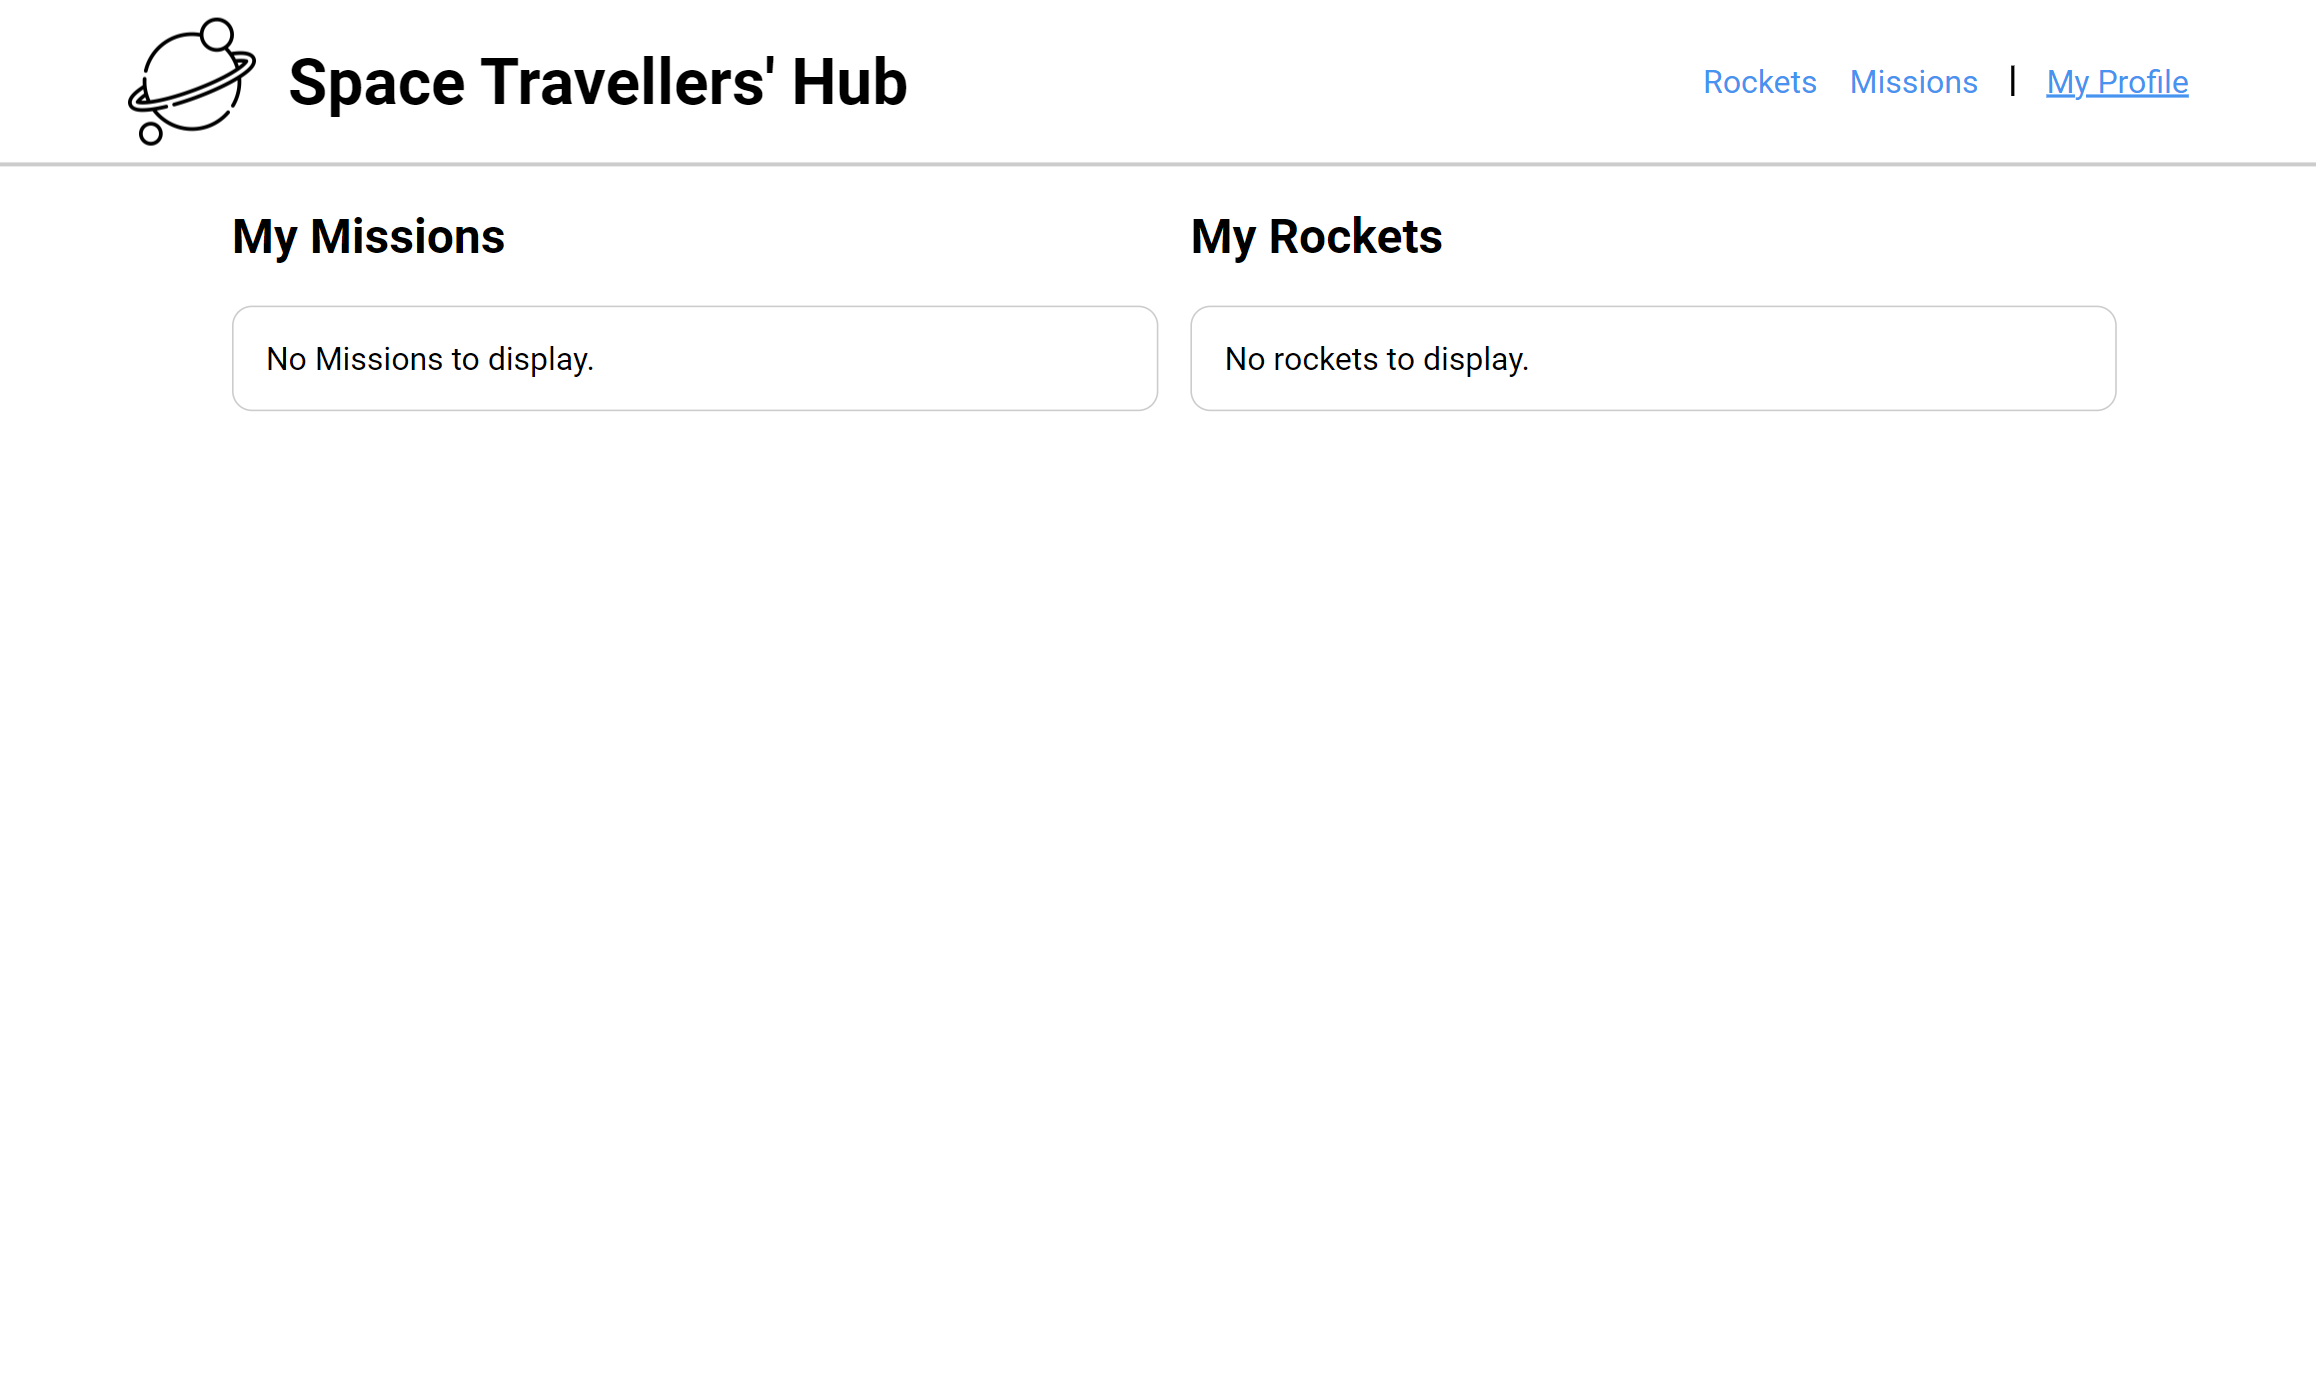Image resolution: width=2316 pixels, height=1376 pixels.
Task: Click the divider between Missions and My Profile
Action: pos(2012,82)
